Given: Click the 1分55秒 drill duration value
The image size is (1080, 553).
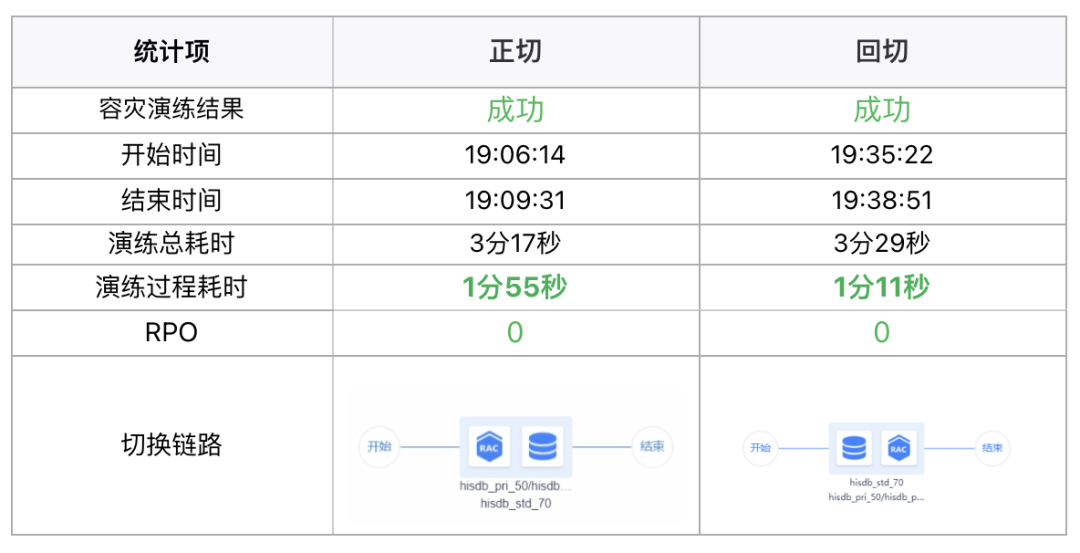Looking at the screenshot, I should (515, 288).
